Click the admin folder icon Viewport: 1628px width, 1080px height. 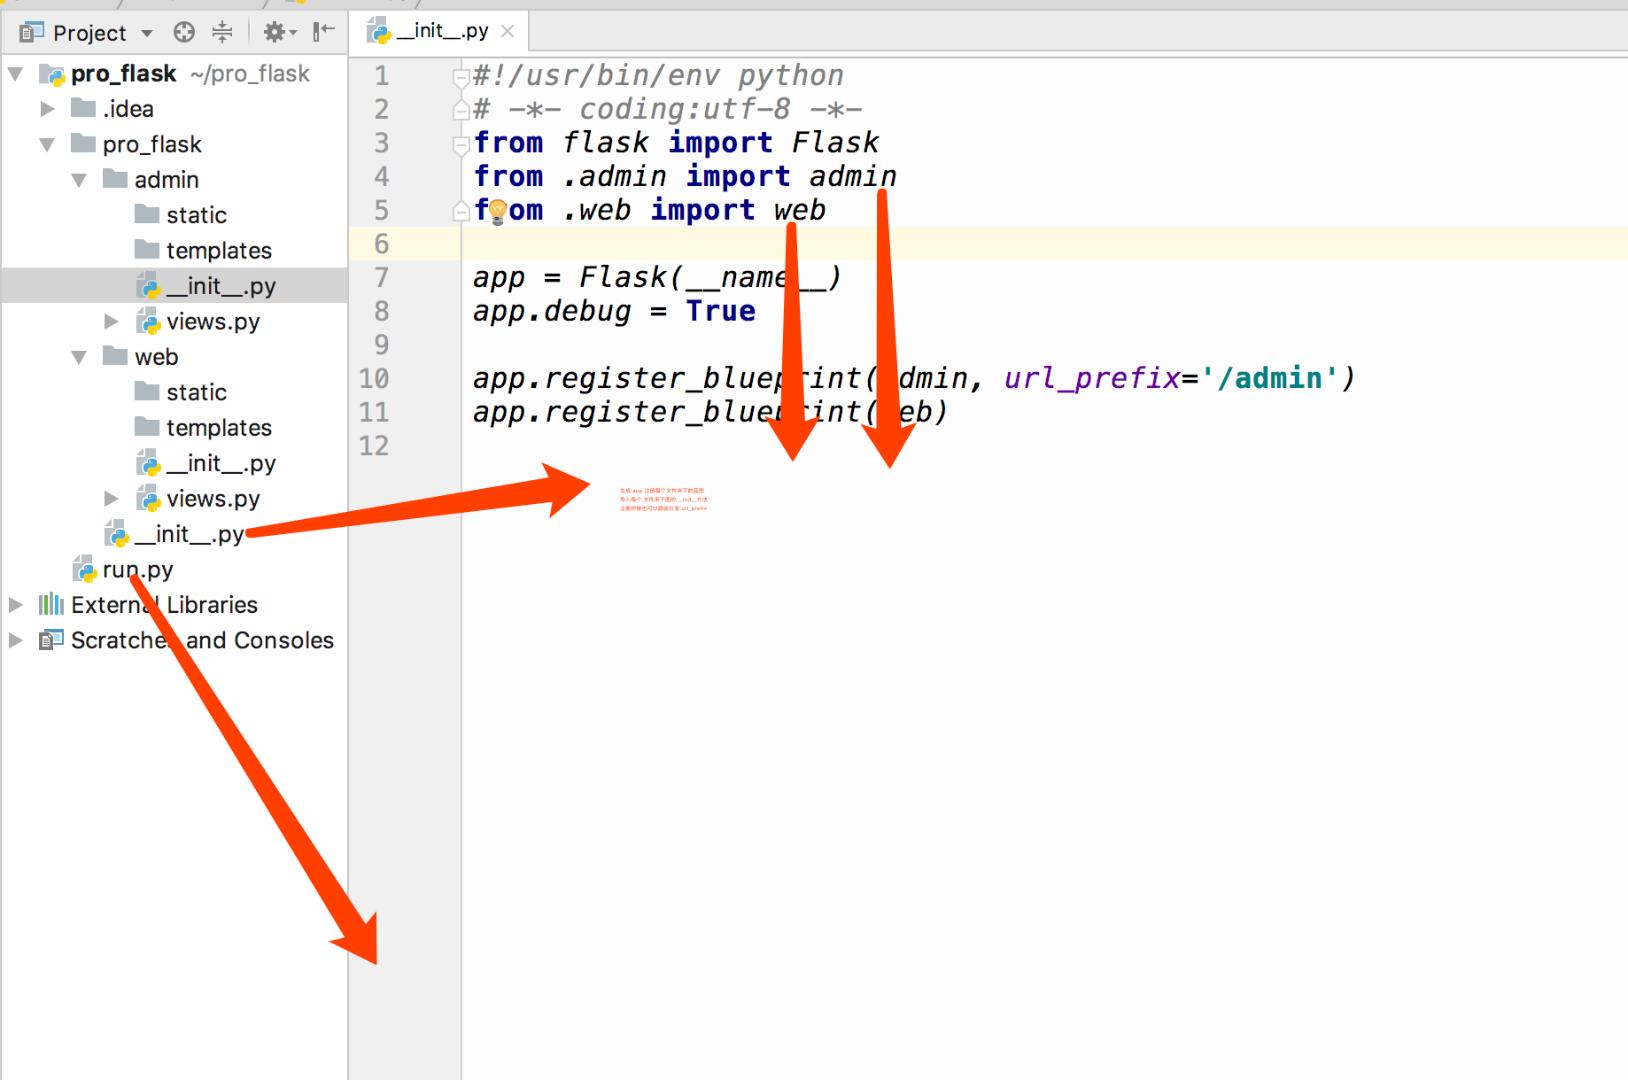point(116,179)
